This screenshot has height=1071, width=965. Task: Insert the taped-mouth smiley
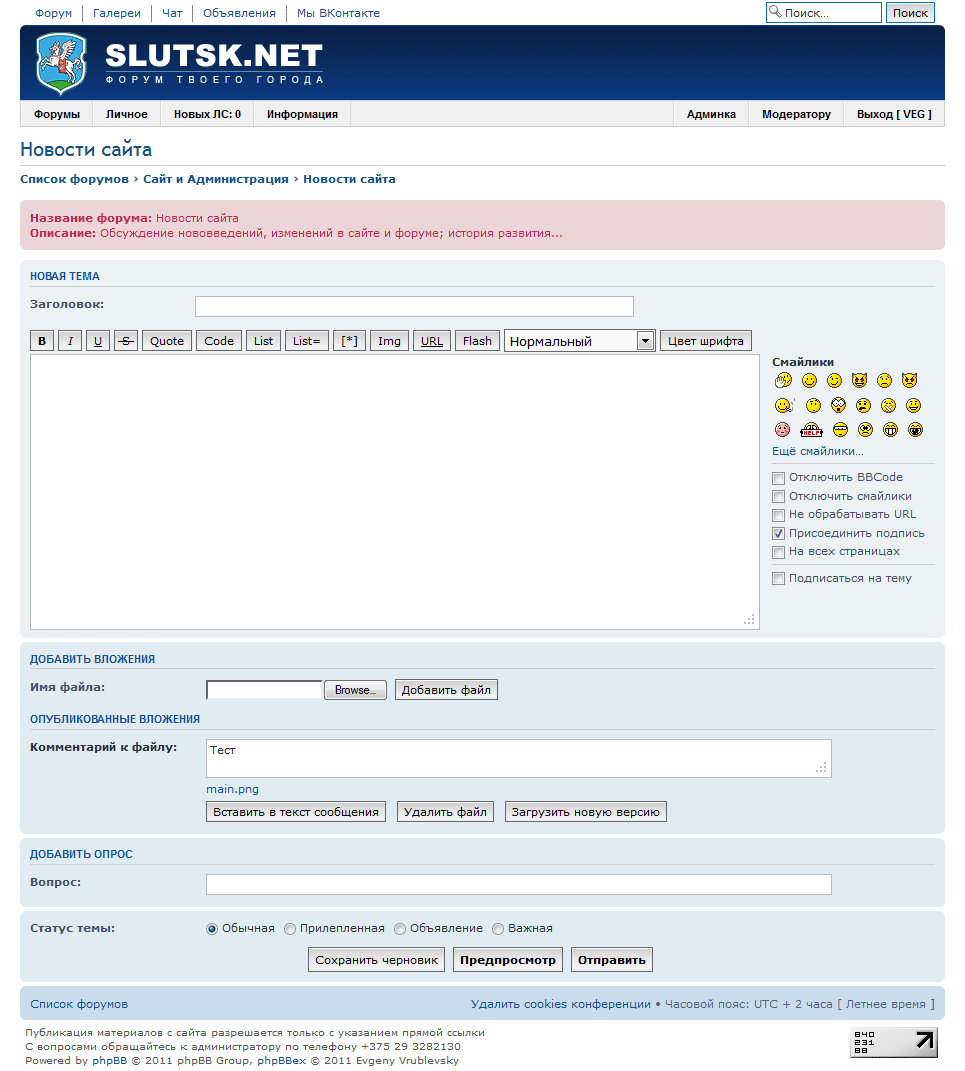click(888, 406)
